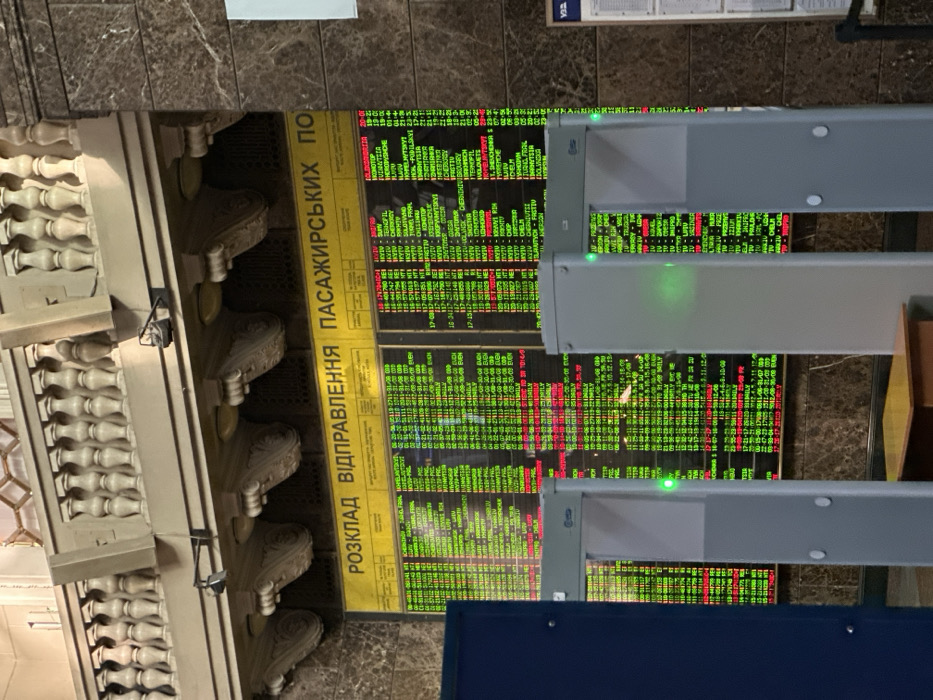
Task: Click the honeycomb-patterned window
Action: coord(15,482)
